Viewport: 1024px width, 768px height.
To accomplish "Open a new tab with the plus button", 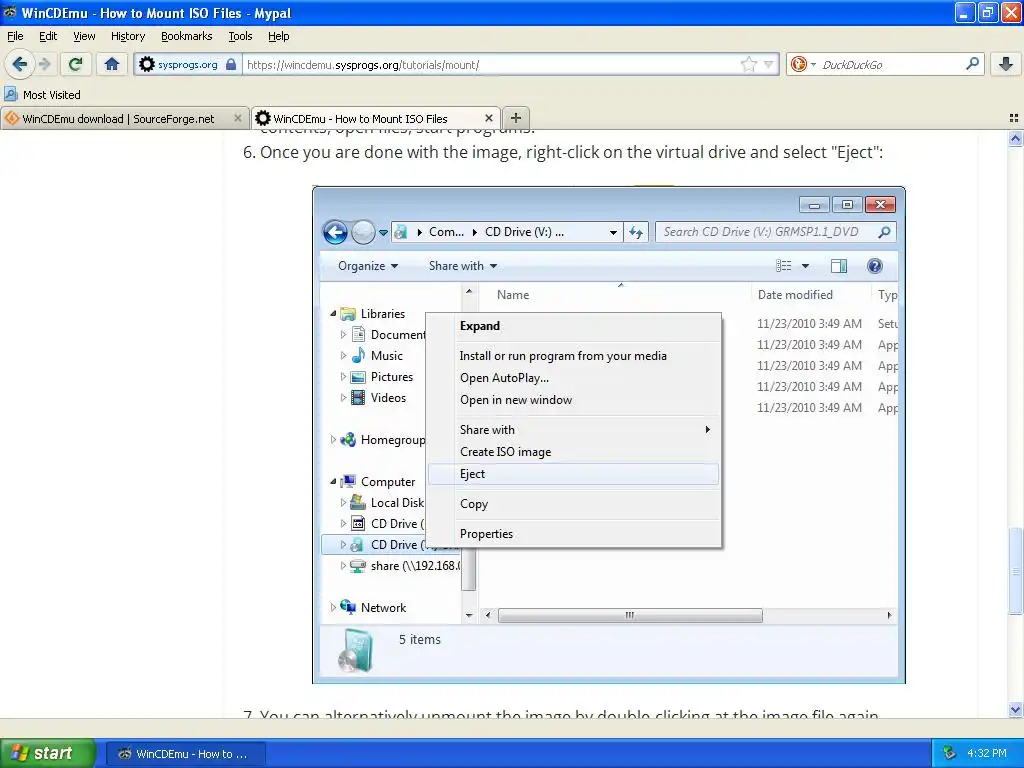I will [516, 118].
